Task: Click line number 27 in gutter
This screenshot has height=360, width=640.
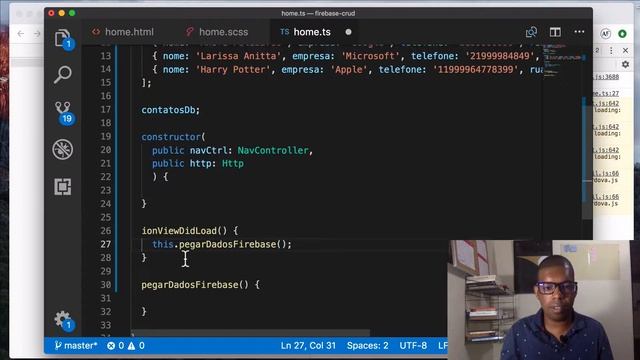Action: coord(106,244)
